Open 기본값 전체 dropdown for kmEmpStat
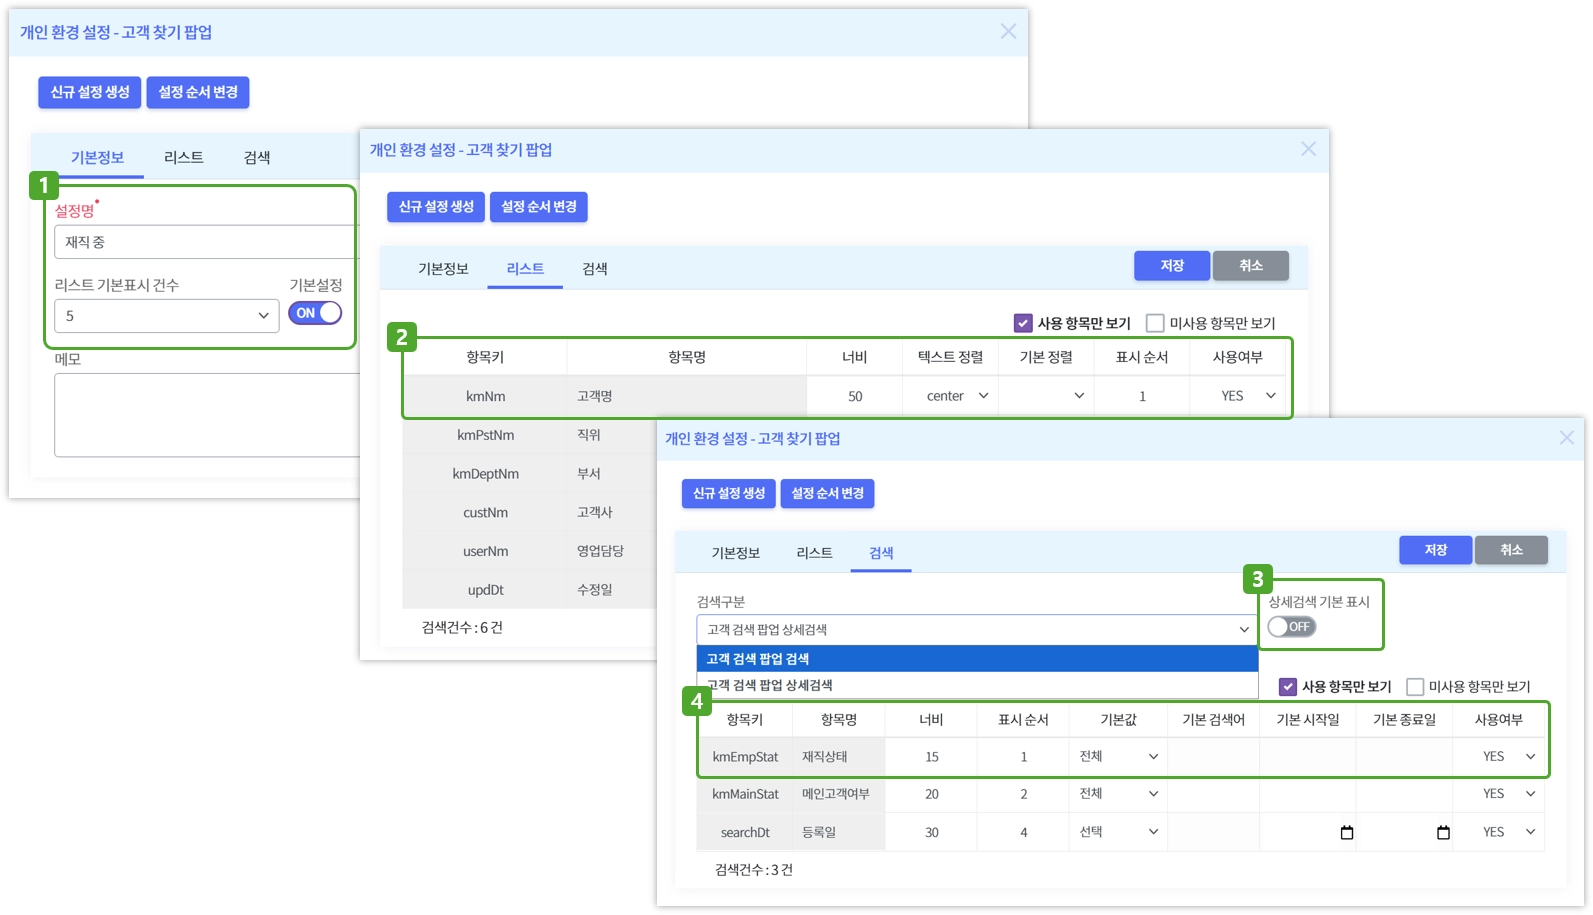 pos(1118,757)
